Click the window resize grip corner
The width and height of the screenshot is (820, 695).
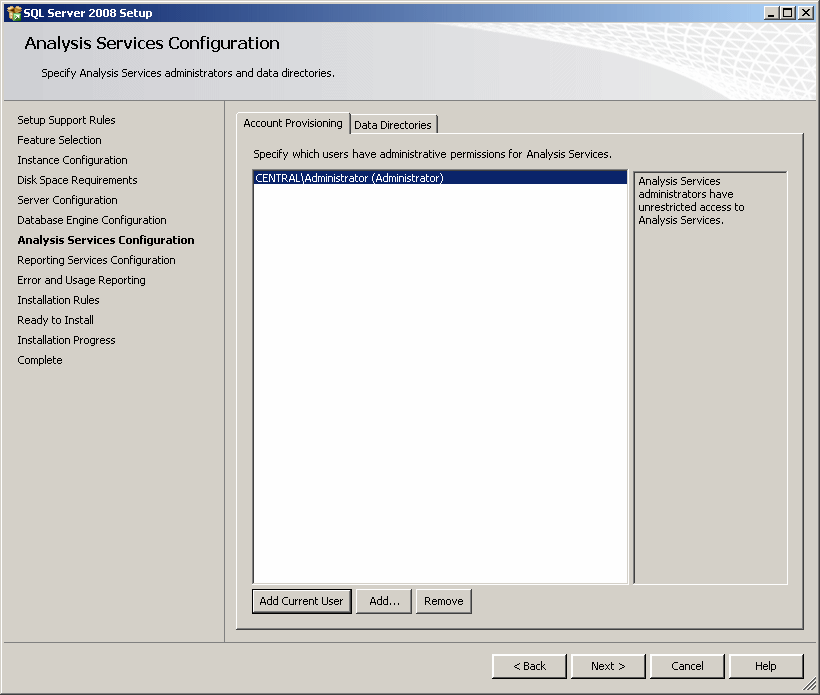[810, 685]
